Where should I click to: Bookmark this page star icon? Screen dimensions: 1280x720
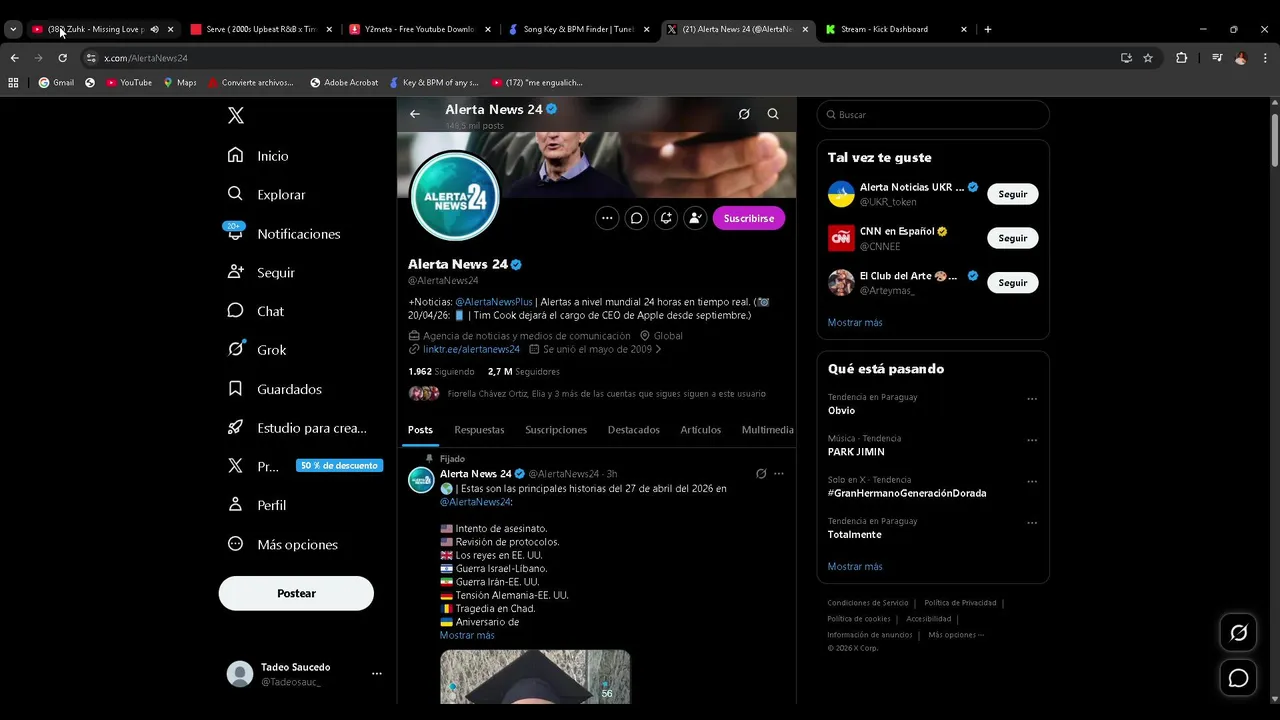1148,58
